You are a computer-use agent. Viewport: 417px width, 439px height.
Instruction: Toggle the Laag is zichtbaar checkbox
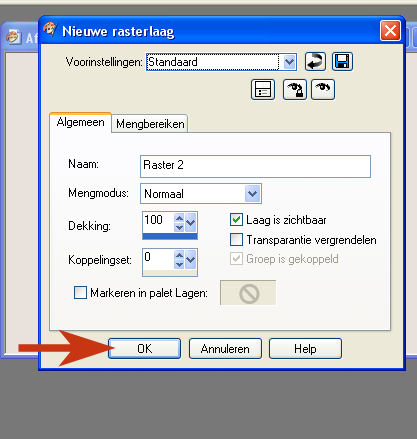pos(236,220)
